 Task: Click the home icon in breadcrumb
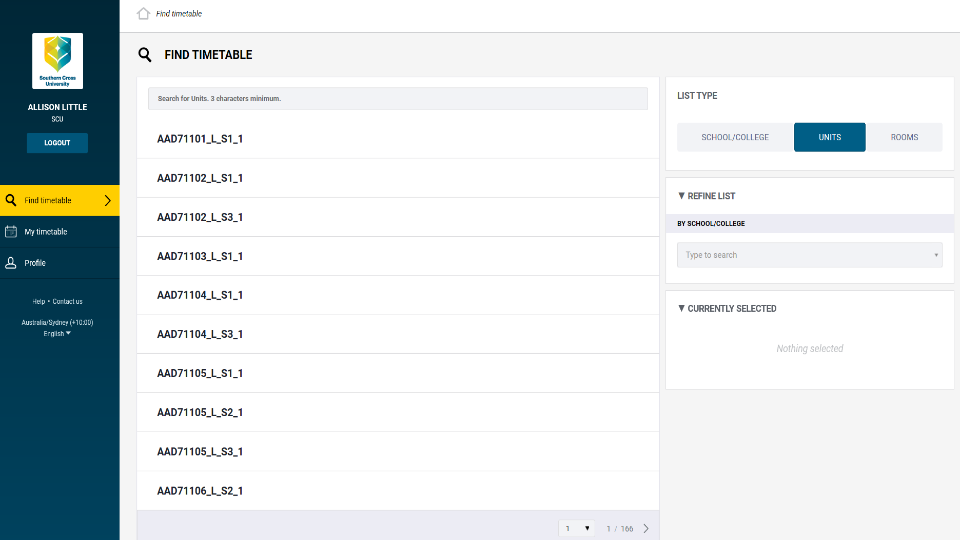click(143, 13)
